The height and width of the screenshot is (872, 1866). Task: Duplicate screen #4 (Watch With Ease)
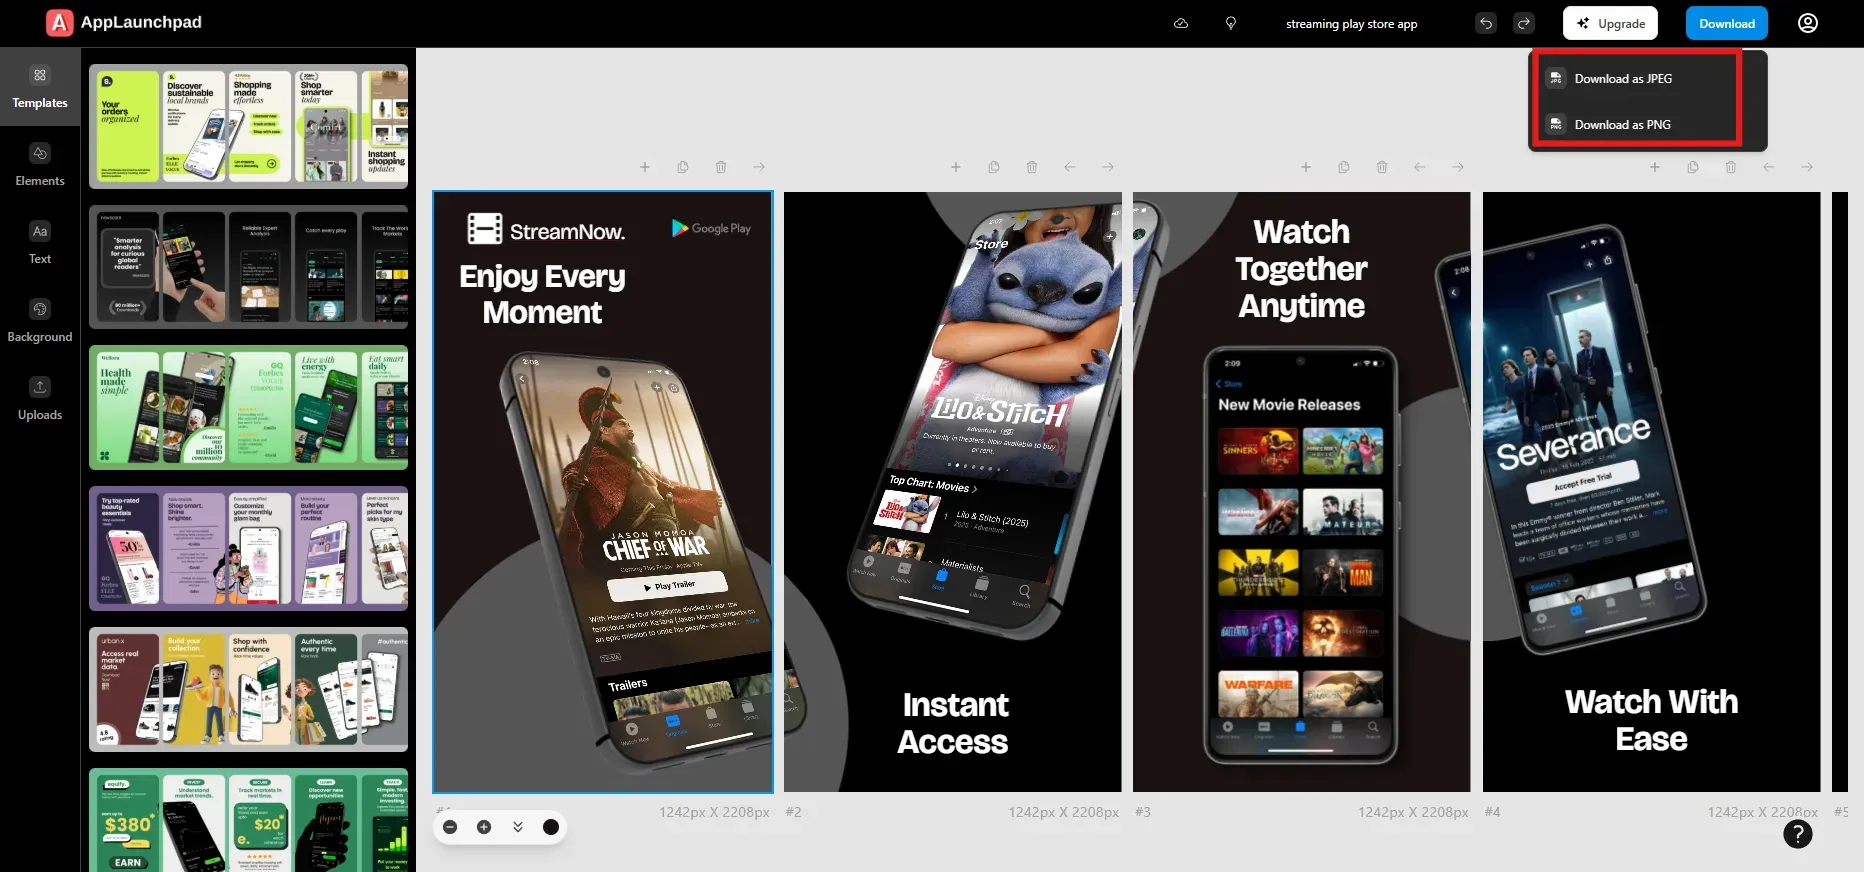(1693, 167)
